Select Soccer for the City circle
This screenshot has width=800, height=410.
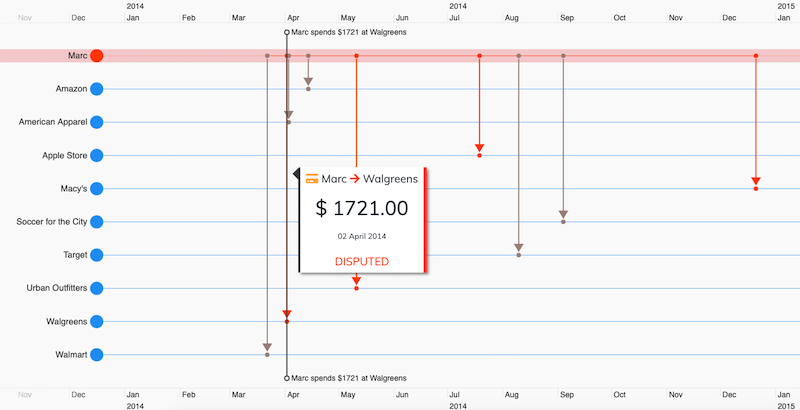tap(96, 222)
